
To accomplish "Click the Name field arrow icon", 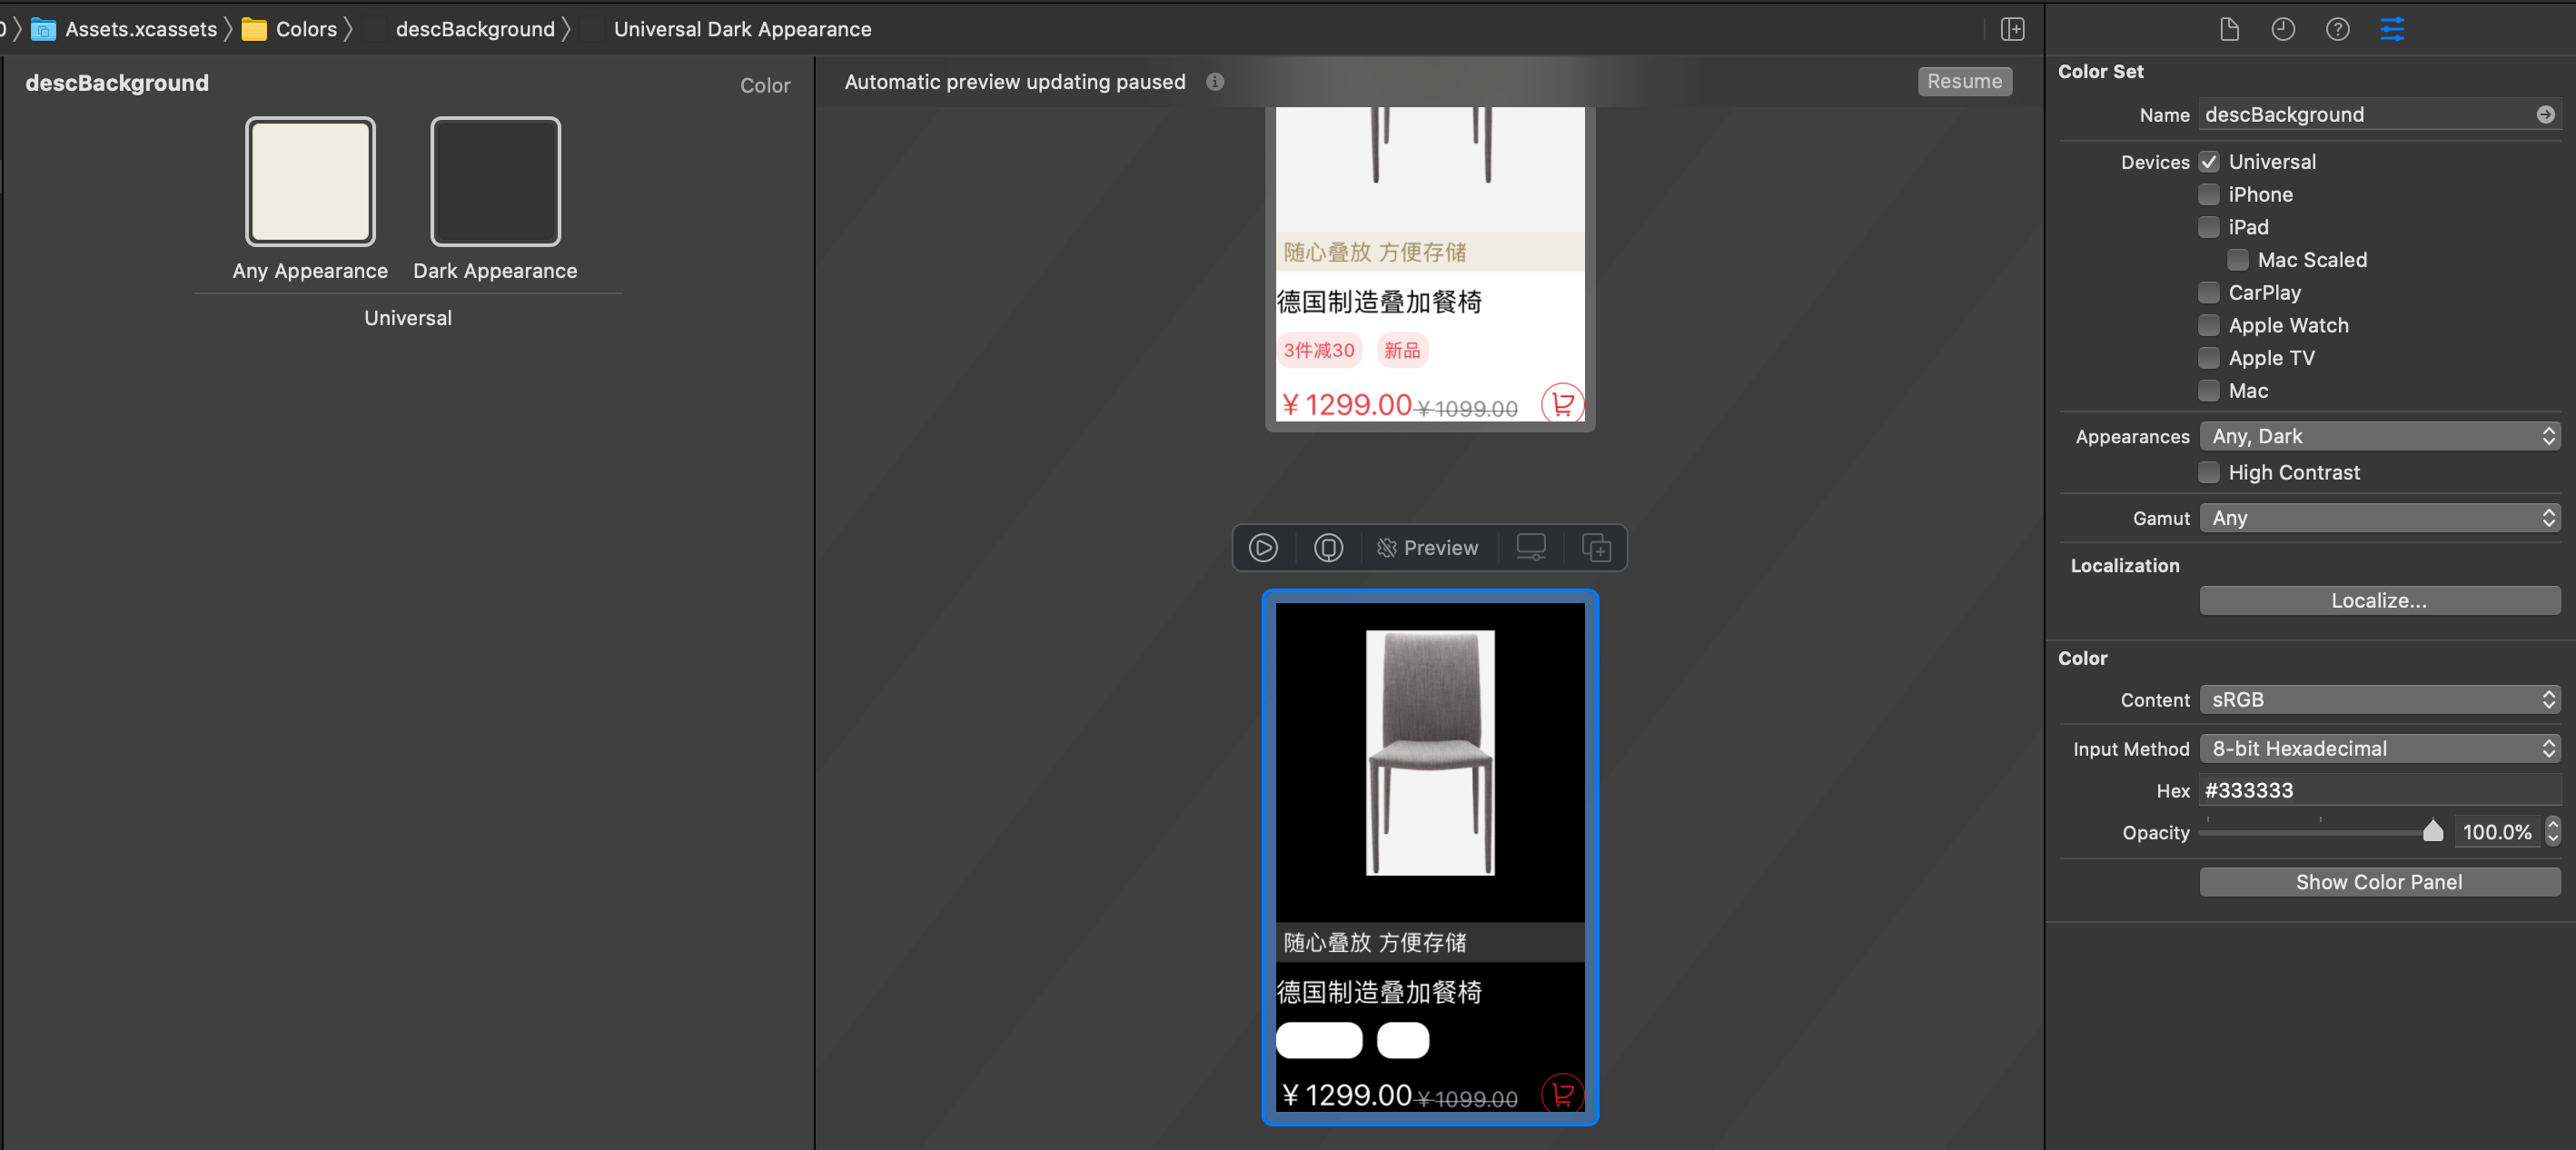I will click(2546, 115).
